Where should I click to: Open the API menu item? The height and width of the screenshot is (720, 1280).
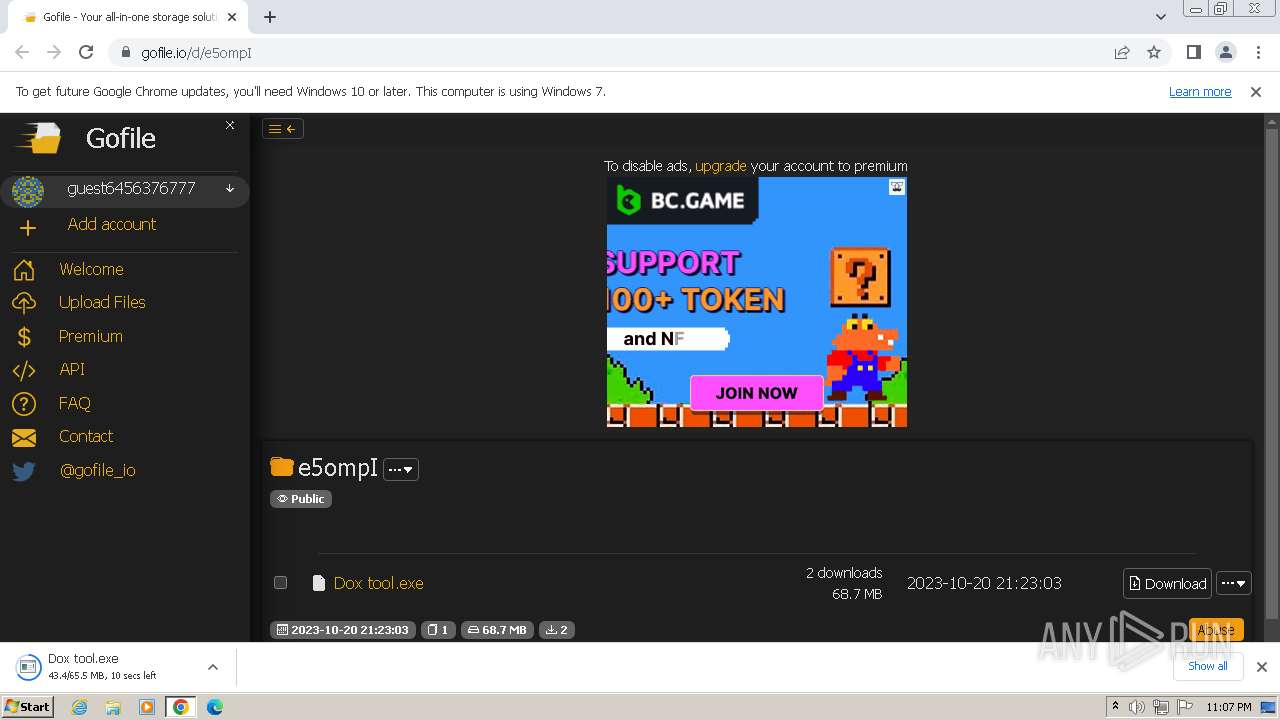(72, 369)
